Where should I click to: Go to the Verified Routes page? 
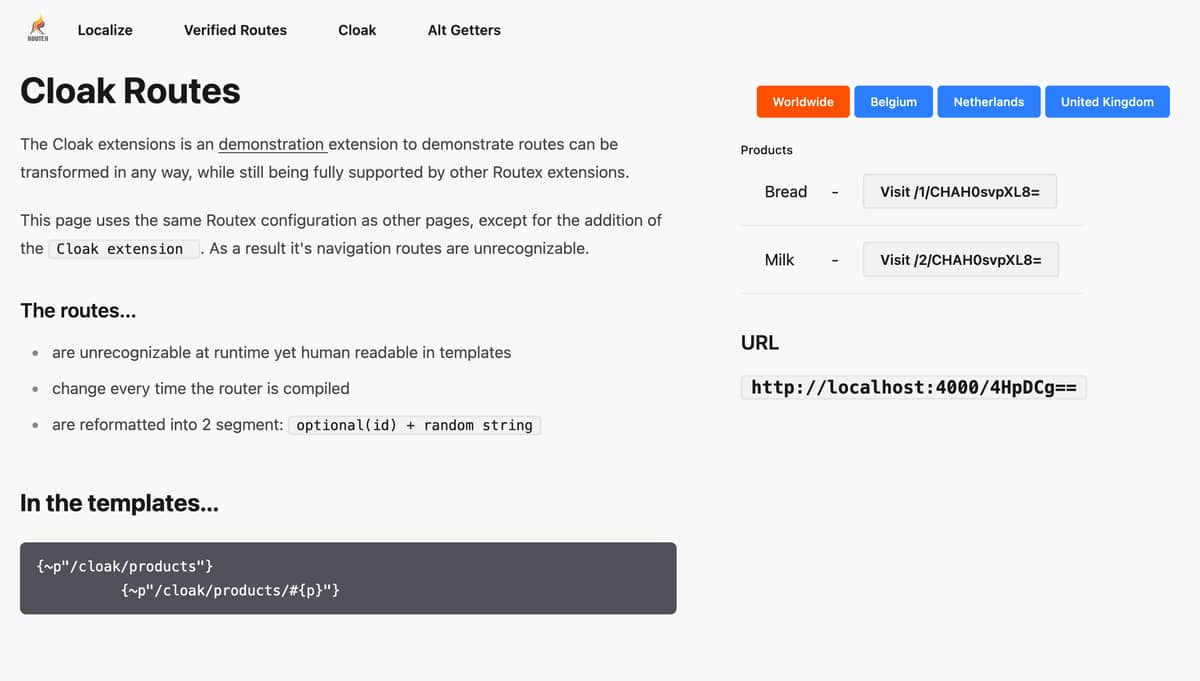pos(235,30)
